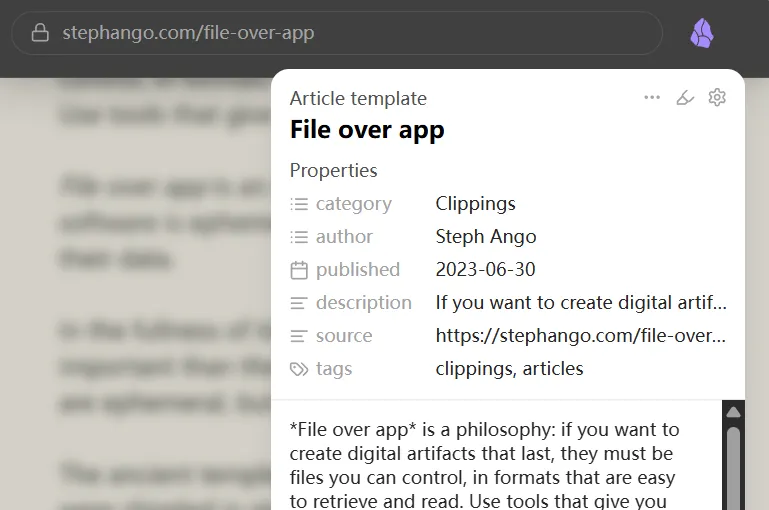The image size is (769, 510).
Task: Open the clipper settings gear
Action: pos(717,97)
